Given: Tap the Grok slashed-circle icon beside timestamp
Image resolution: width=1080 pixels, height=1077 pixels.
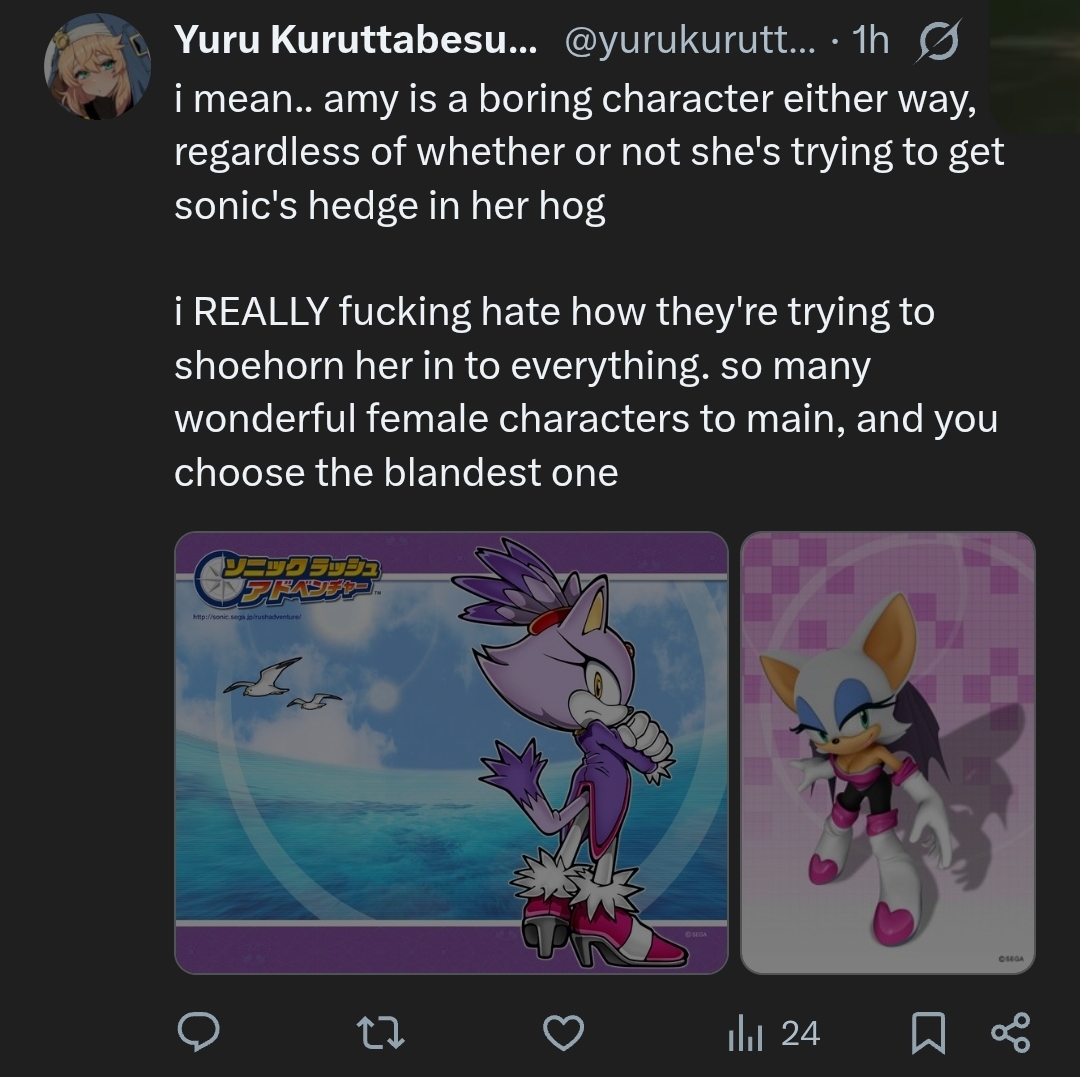Looking at the screenshot, I should tap(939, 41).
